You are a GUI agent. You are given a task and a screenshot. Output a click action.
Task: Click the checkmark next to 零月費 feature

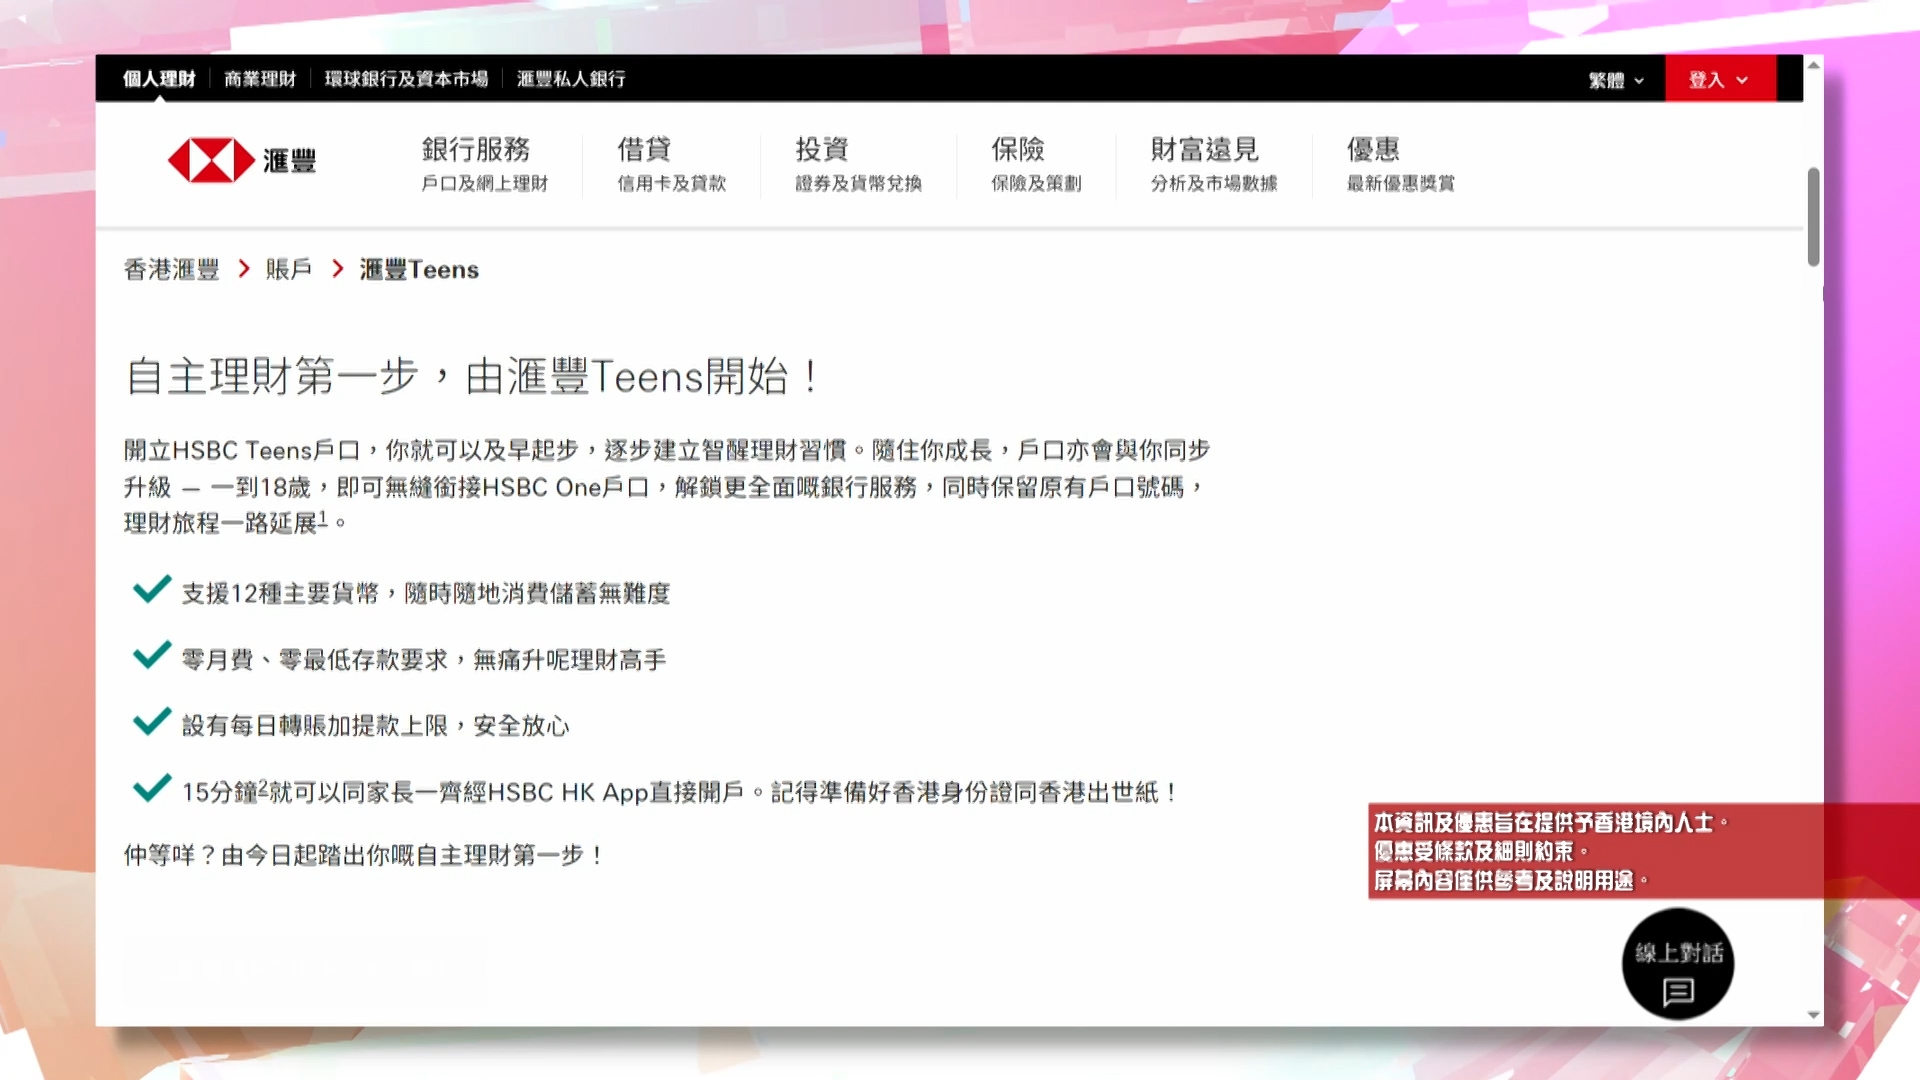point(150,656)
